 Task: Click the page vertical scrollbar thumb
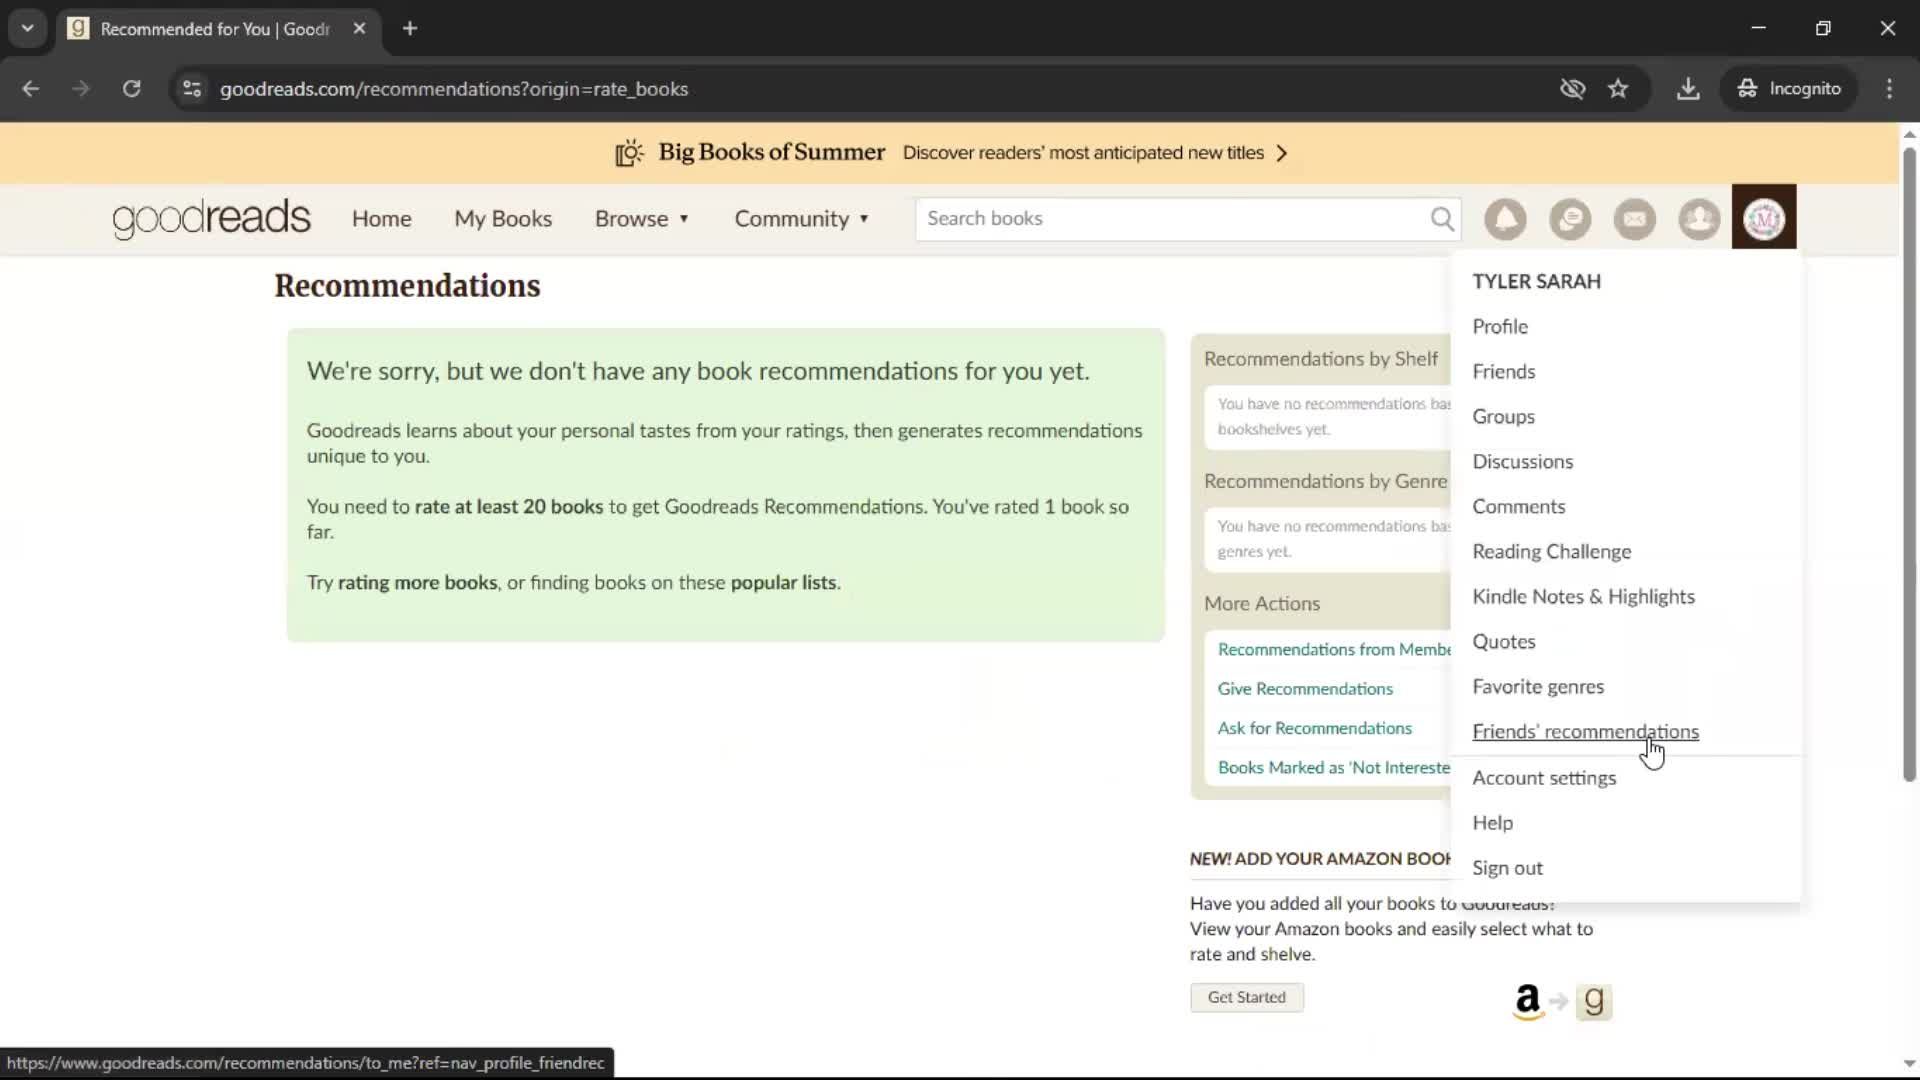(x=1909, y=465)
